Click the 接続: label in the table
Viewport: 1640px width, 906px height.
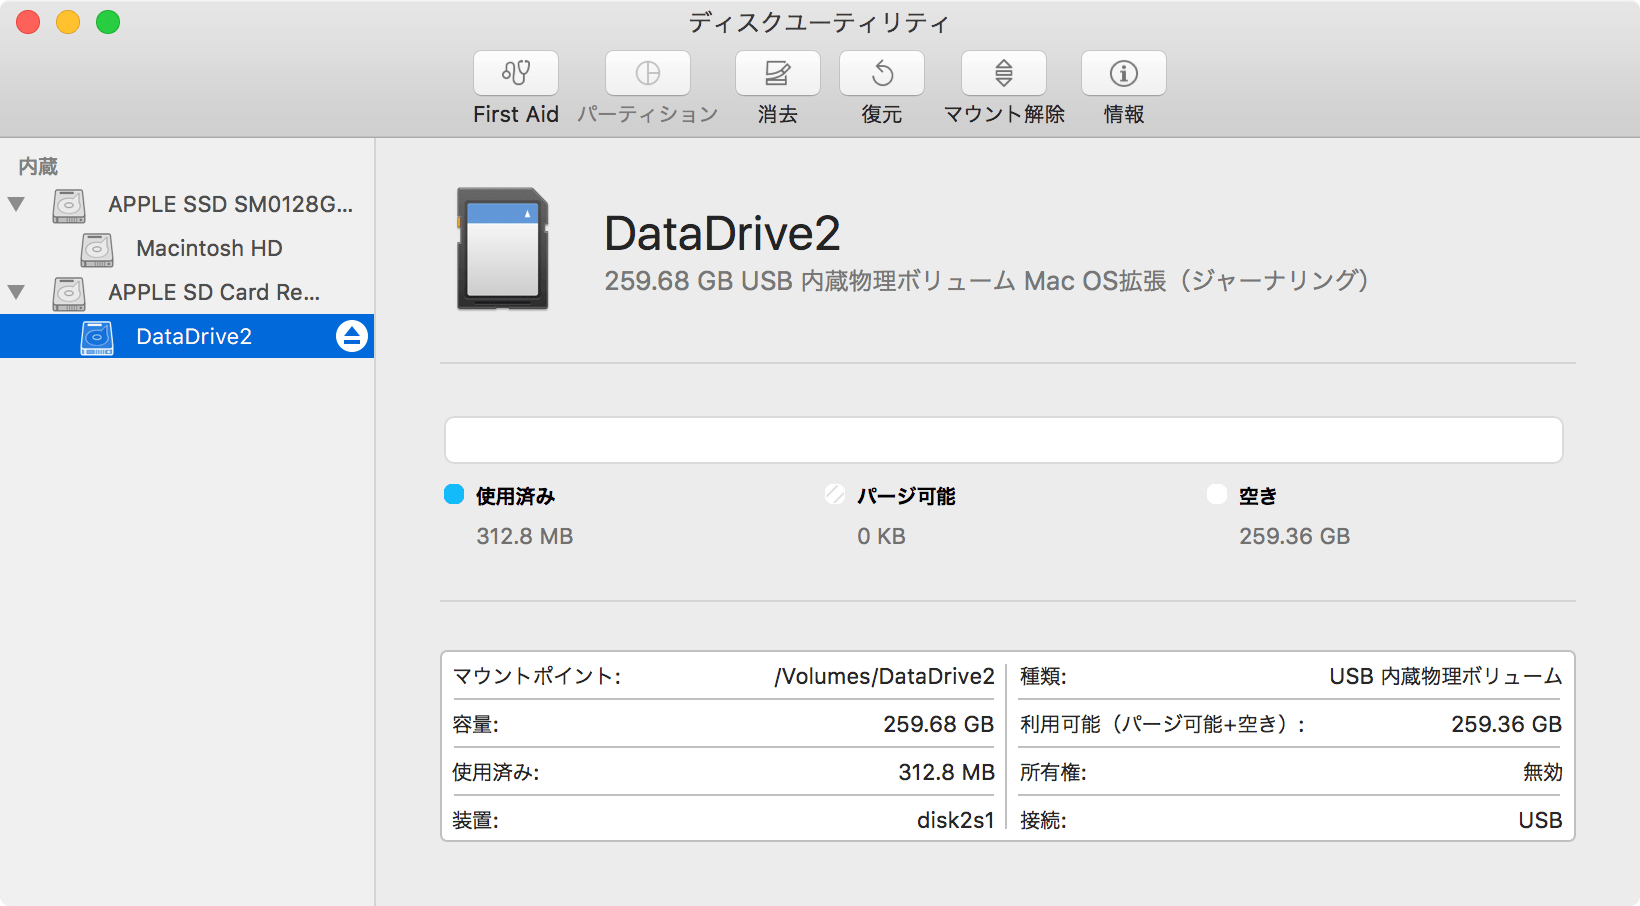[1043, 820]
